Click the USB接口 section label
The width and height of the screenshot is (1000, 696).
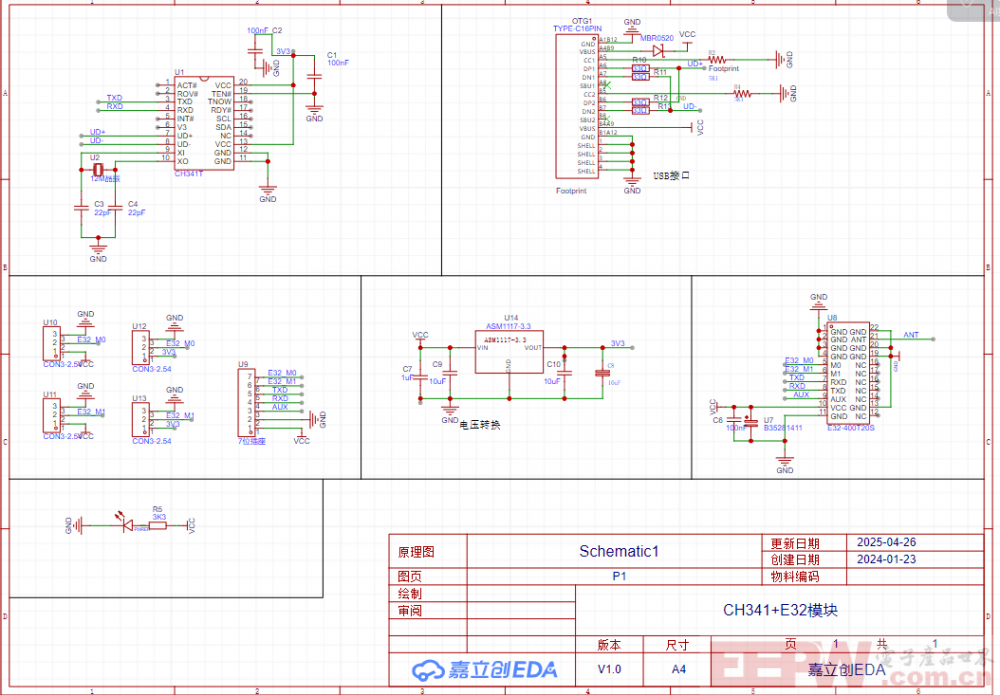tap(672, 175)
